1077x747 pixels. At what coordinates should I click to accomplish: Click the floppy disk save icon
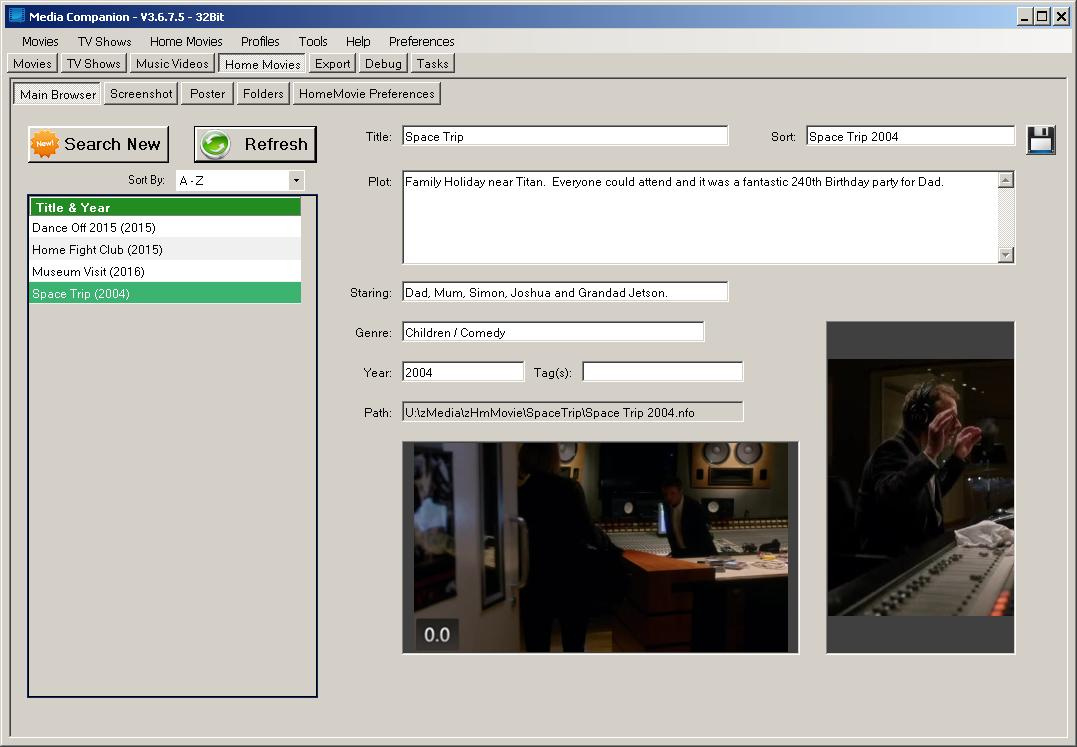tap(1040, 139)
